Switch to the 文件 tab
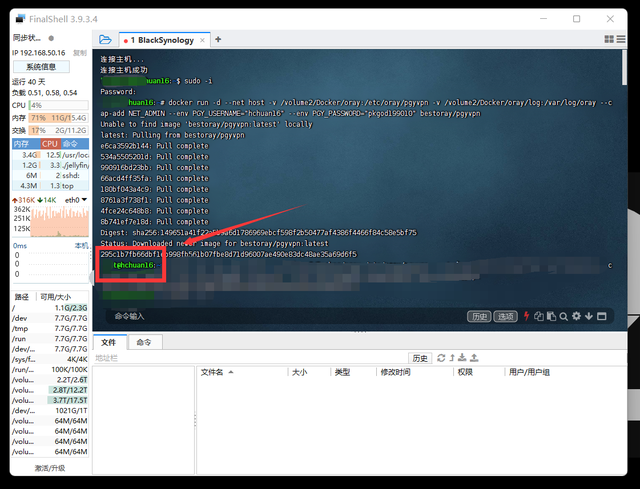This screenshot has height=489, width=640. 109,342
